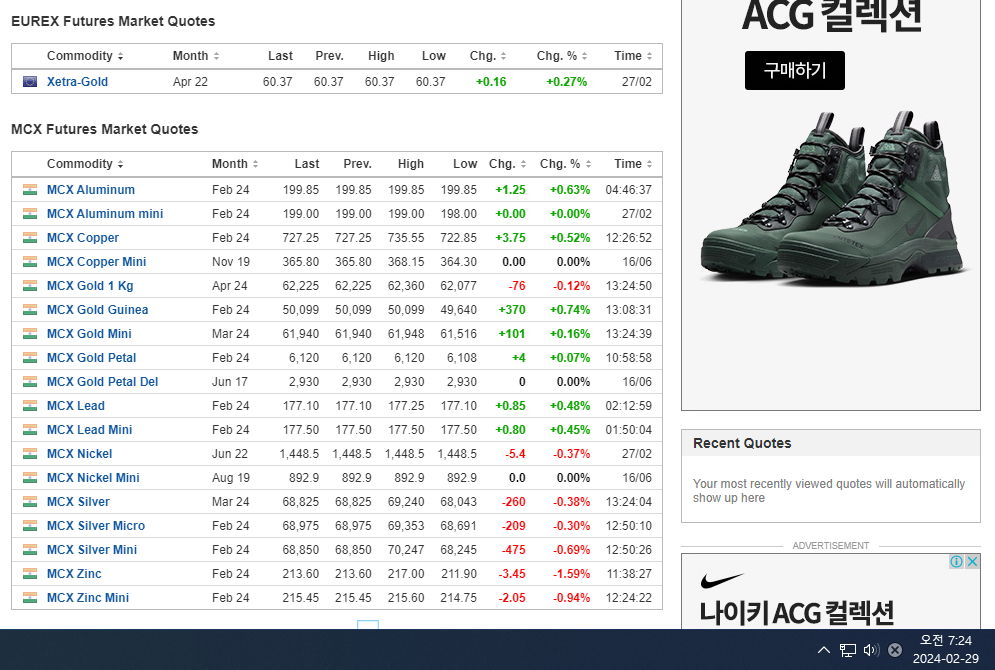Sort EUREX table by Month
Image resolution: width=995 pixels, height=670 pixels.
pyautogui.click(x=196, y=56)
